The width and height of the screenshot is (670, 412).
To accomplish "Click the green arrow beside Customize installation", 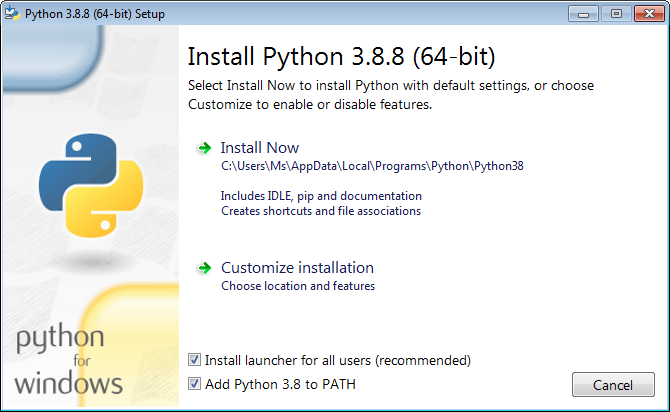I will [205, 268].
